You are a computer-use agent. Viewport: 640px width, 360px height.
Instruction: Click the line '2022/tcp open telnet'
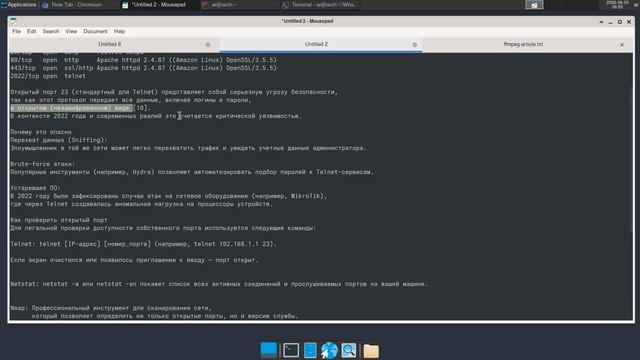tap(48, 76)
